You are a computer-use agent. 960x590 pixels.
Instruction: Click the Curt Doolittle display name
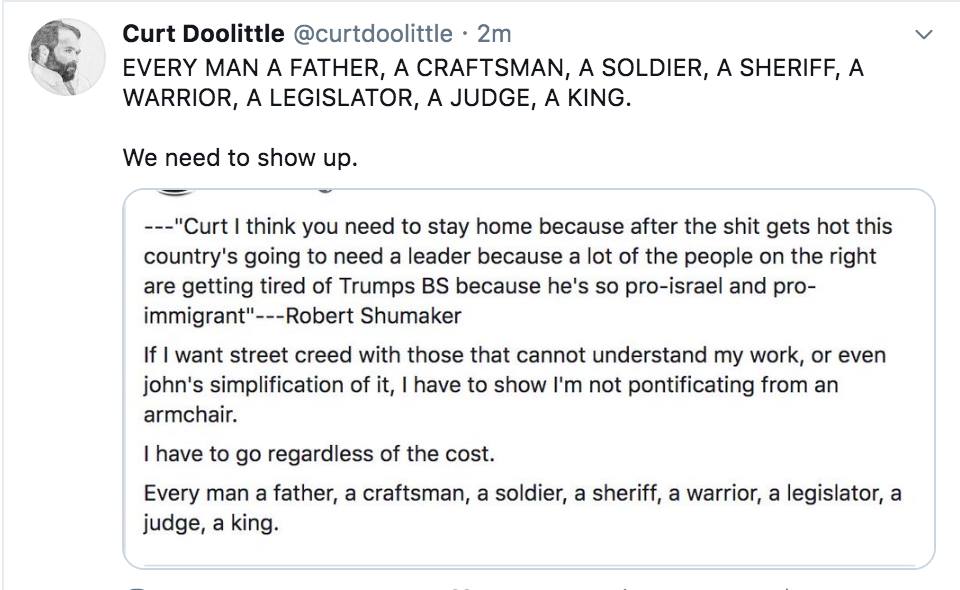202,33
